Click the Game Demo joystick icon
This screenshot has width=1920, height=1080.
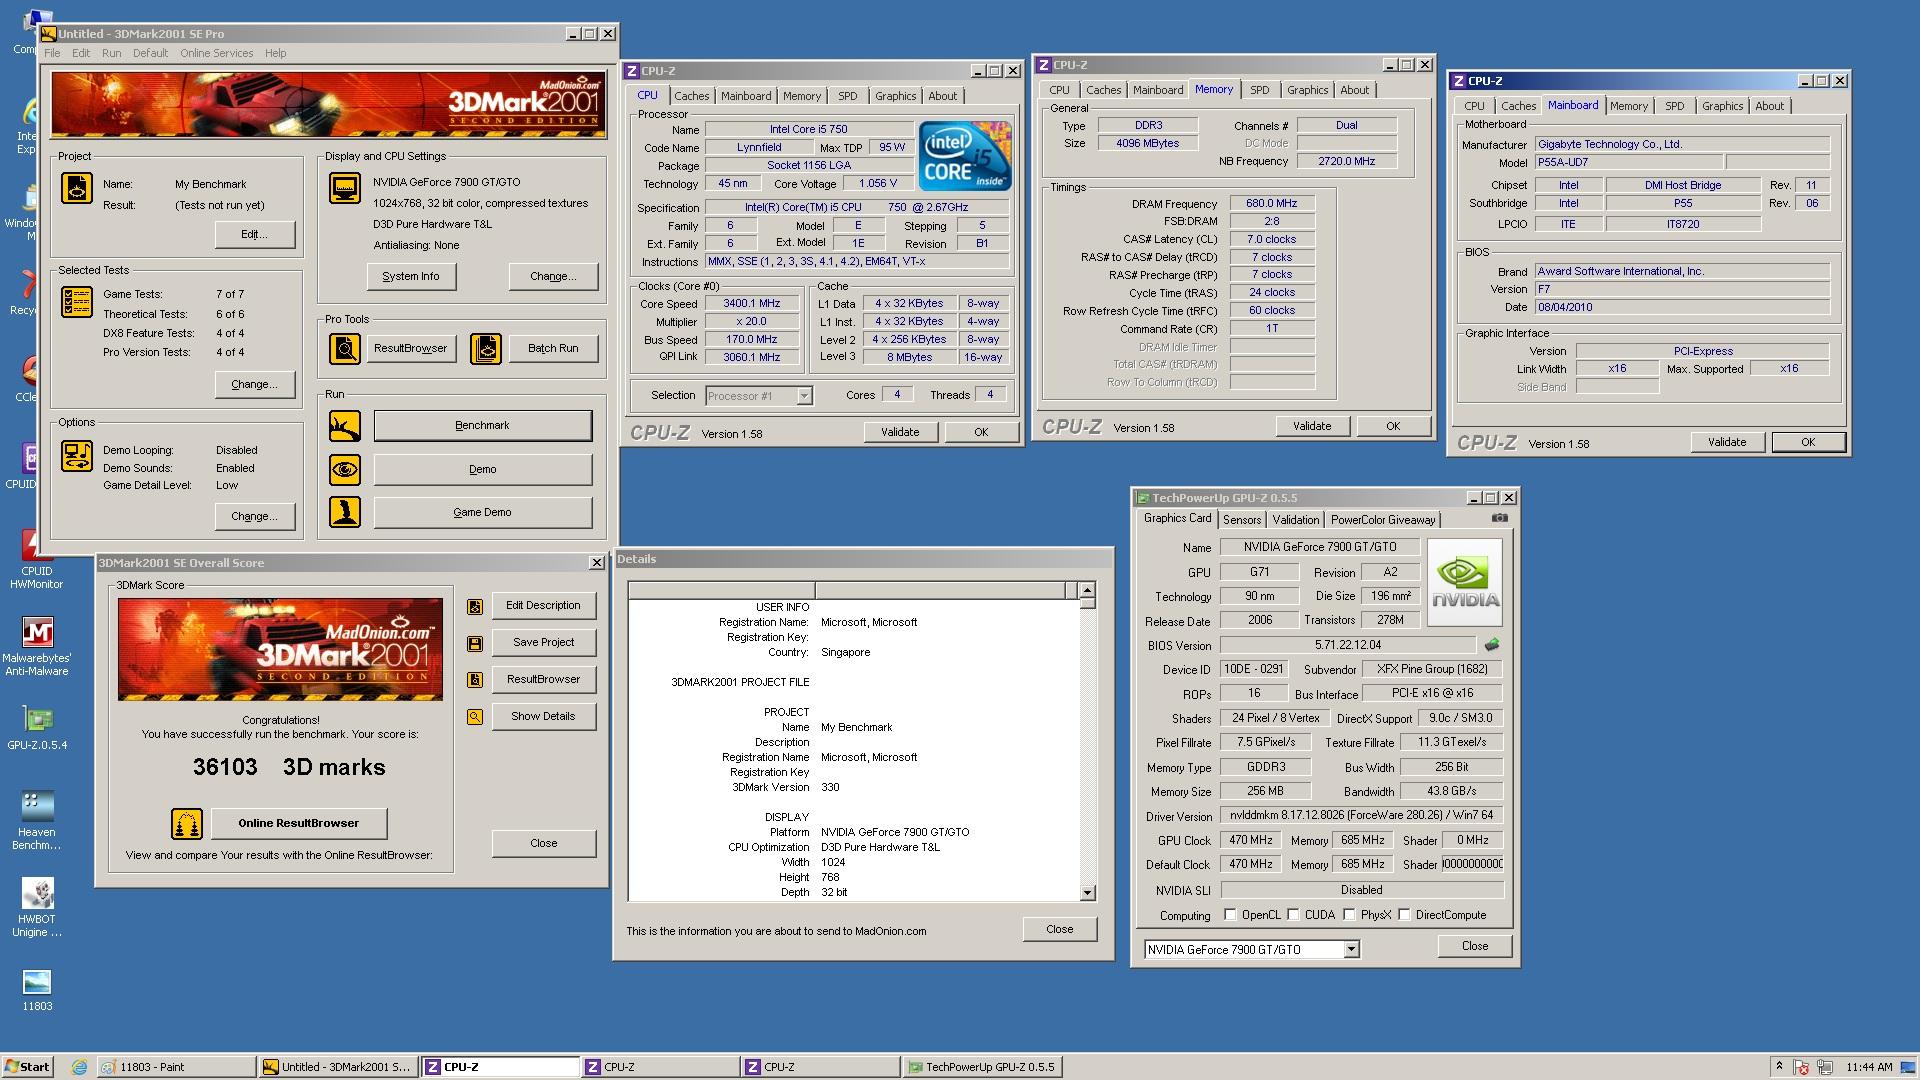point(345,512)
